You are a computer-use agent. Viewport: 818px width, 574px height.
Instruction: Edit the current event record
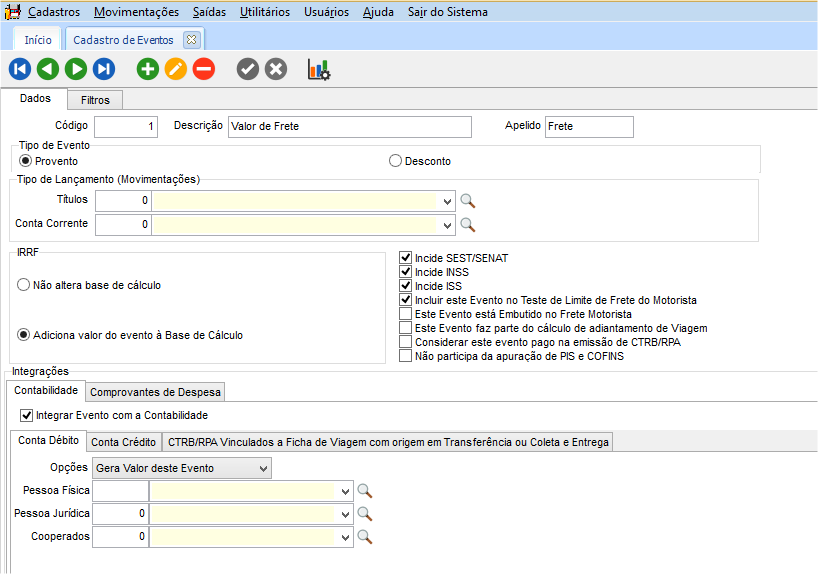(x=175, y=69)
